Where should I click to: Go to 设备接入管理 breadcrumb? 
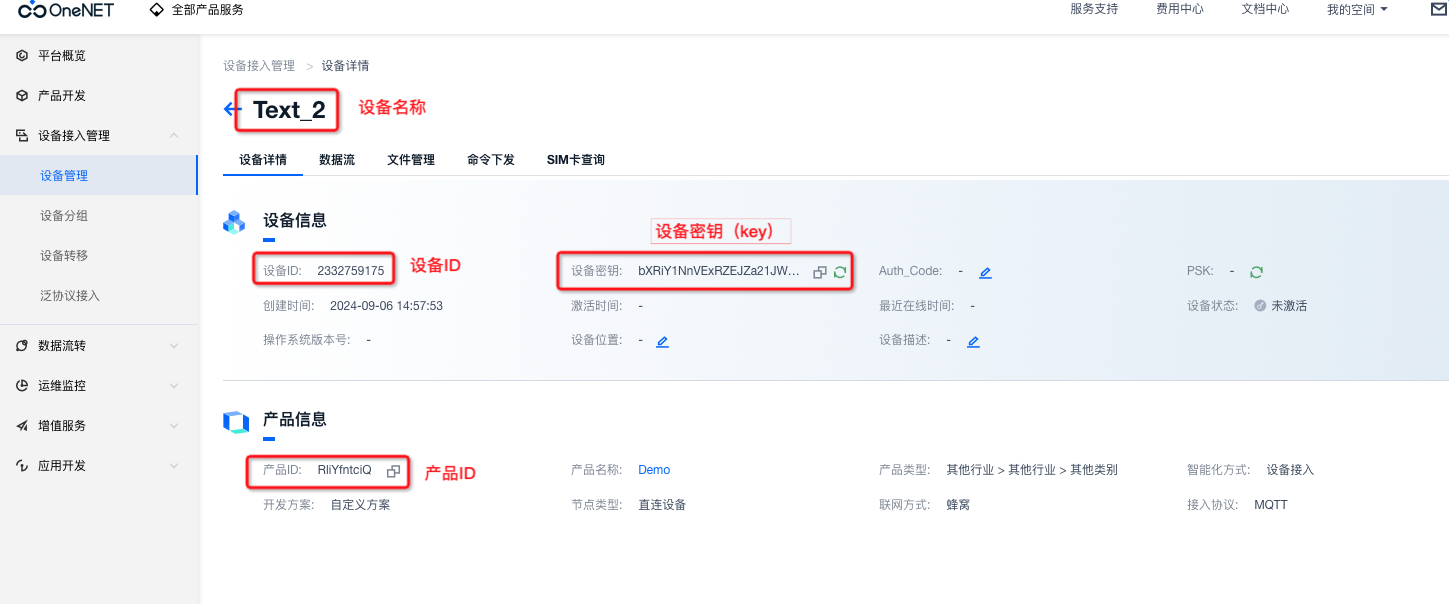coord(259,66)
